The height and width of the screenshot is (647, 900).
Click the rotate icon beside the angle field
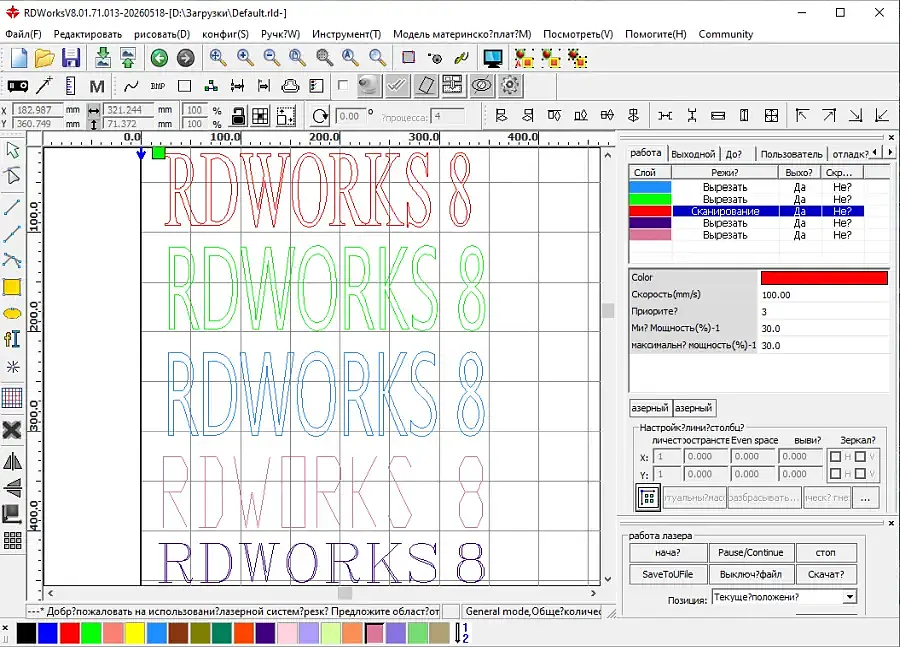[x=320, y=116]
